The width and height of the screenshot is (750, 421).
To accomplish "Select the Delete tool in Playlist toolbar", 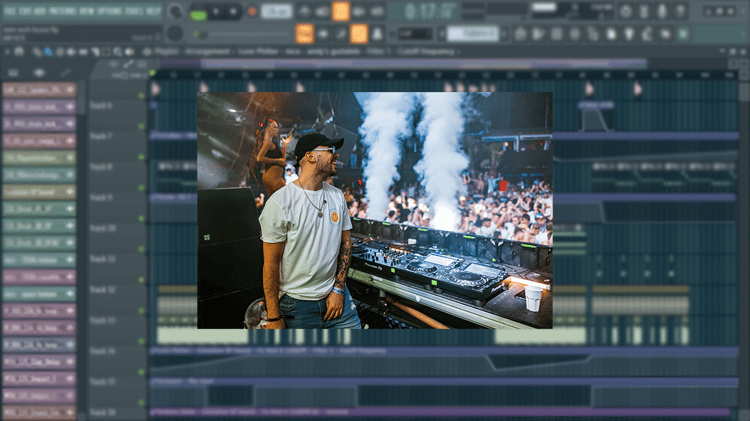I will tap(59, 52).
